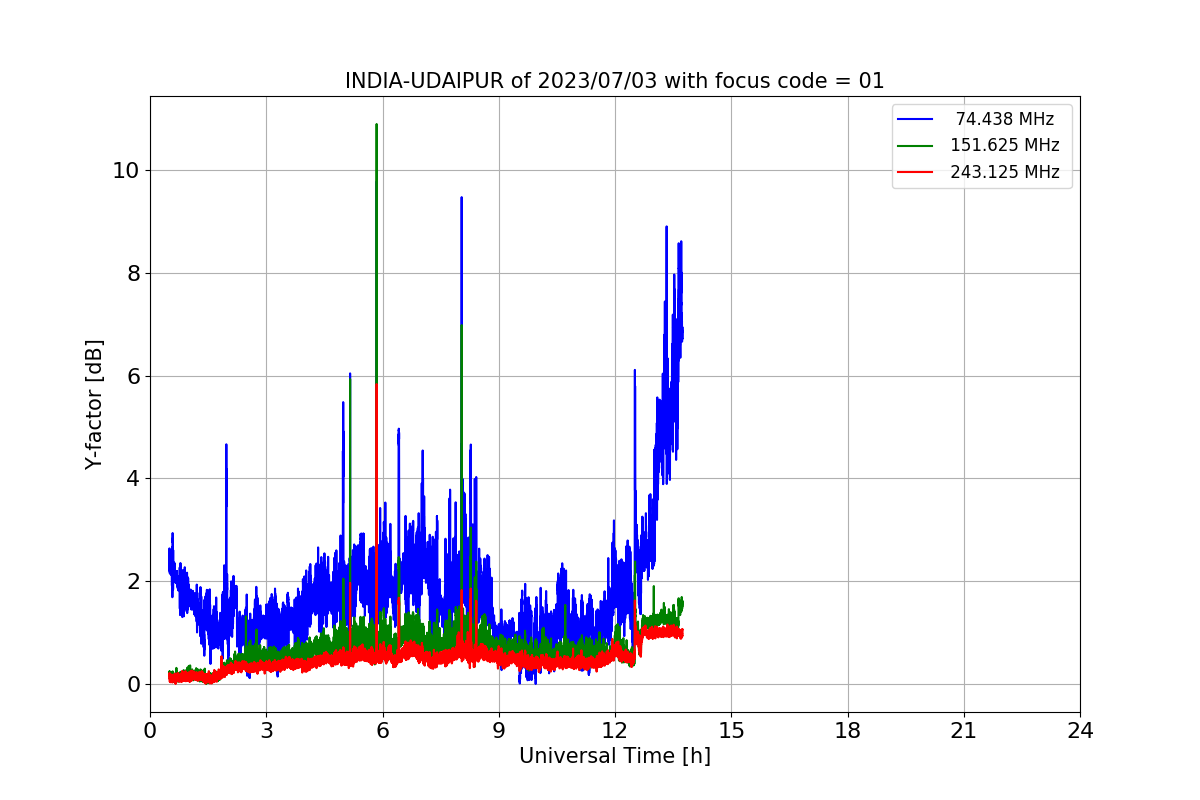Click the tallest green spike peak near 6h
Image resolution: width=1200 pixels, height=800 pixels.
coord(376,125)
